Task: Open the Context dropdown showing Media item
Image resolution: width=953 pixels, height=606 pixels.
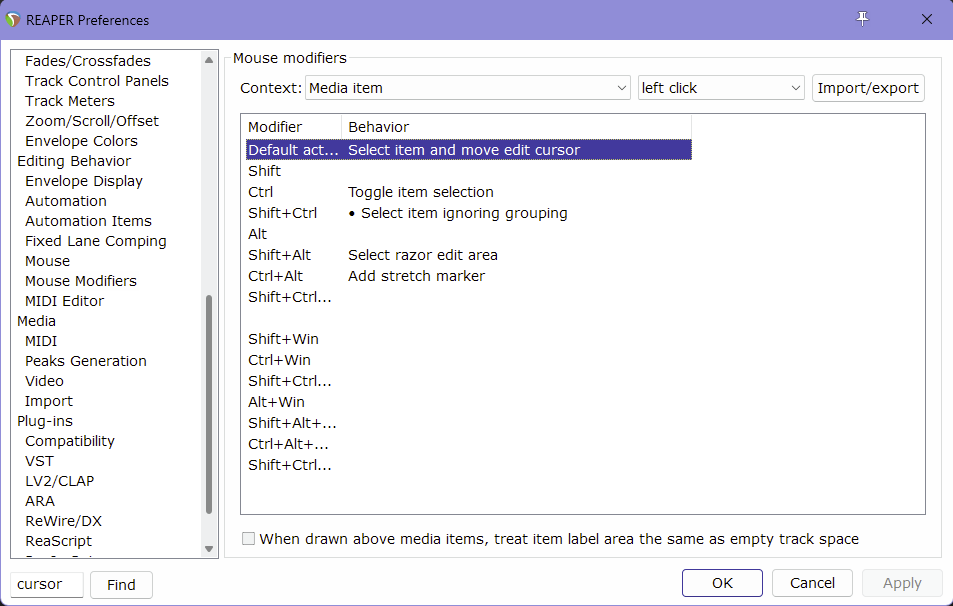Action: pyautogui.click(x=468, y=88)
